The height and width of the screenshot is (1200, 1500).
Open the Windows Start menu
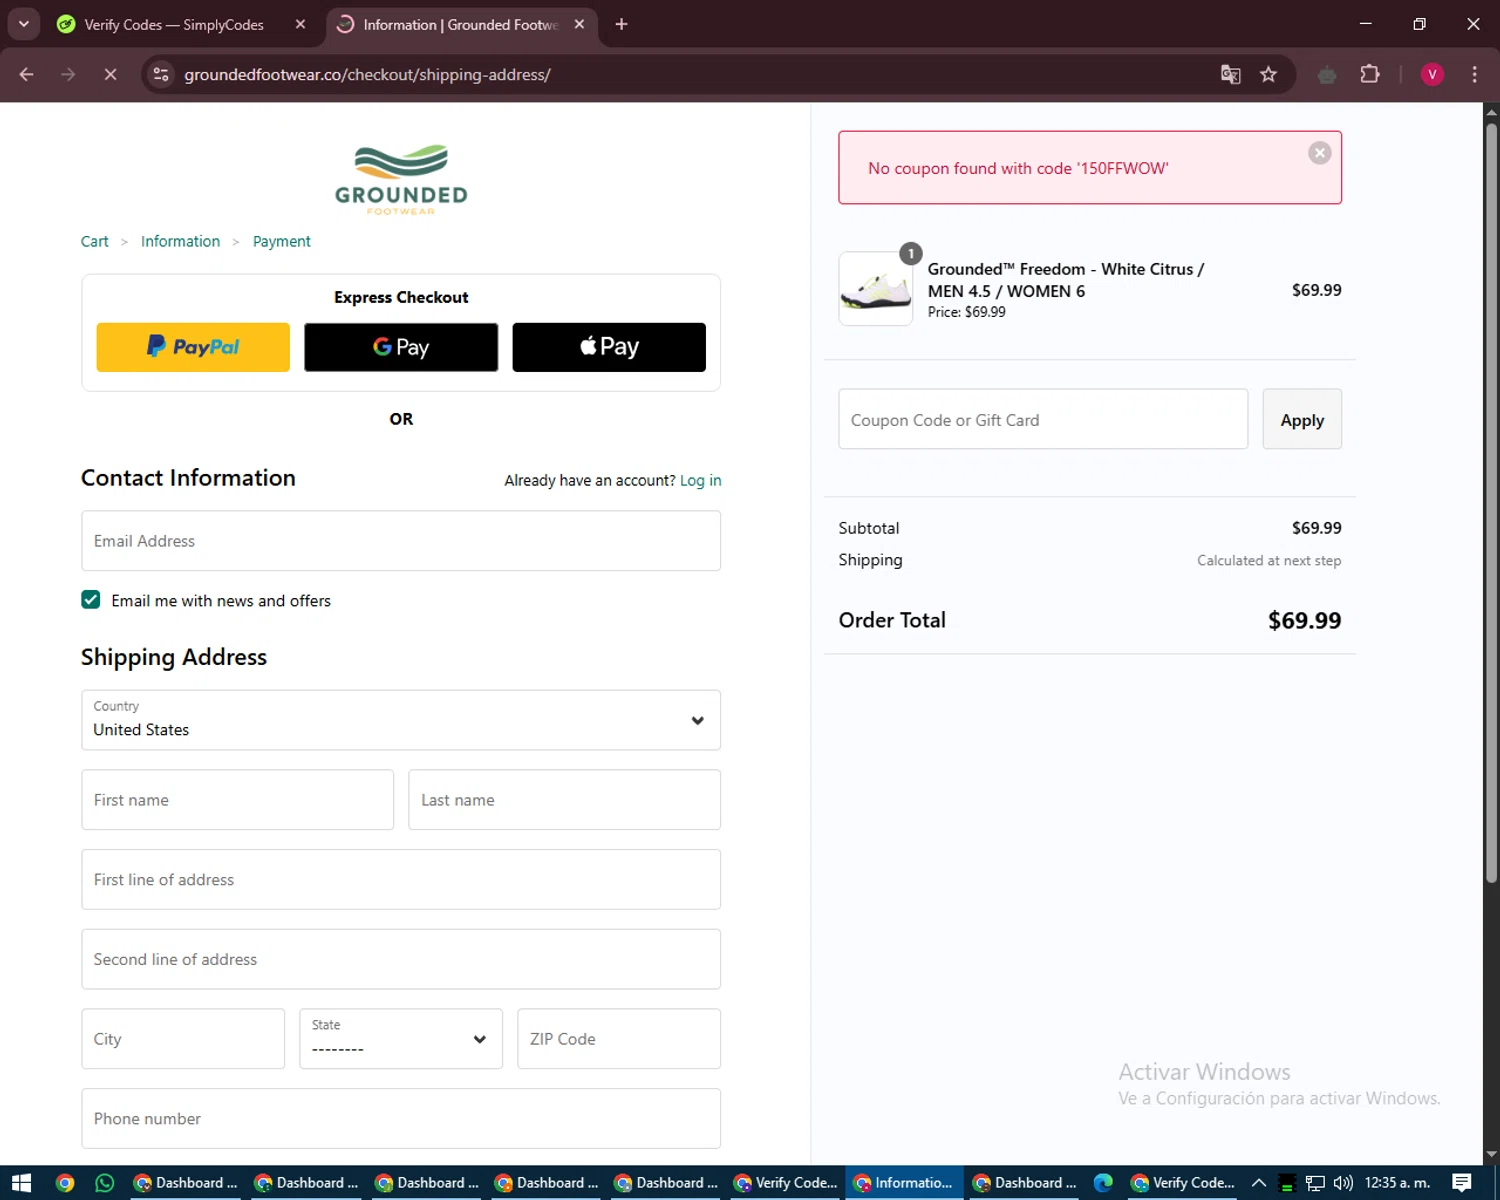coord(21,1183)
